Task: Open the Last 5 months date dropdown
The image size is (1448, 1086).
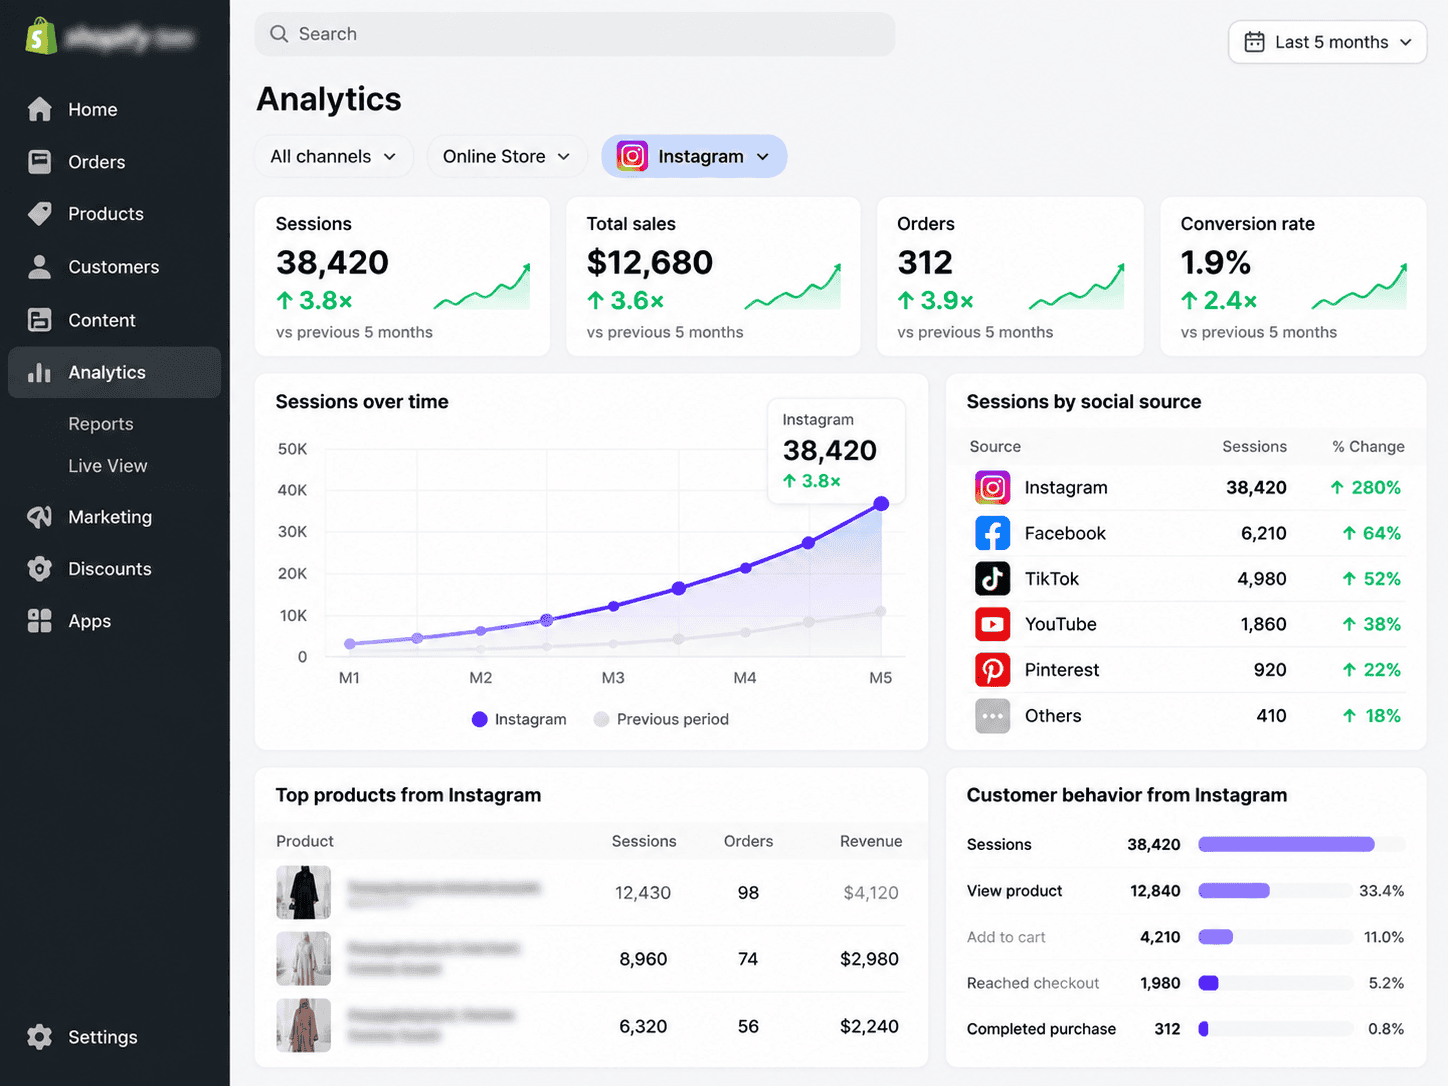Action: click(1327, 42)
